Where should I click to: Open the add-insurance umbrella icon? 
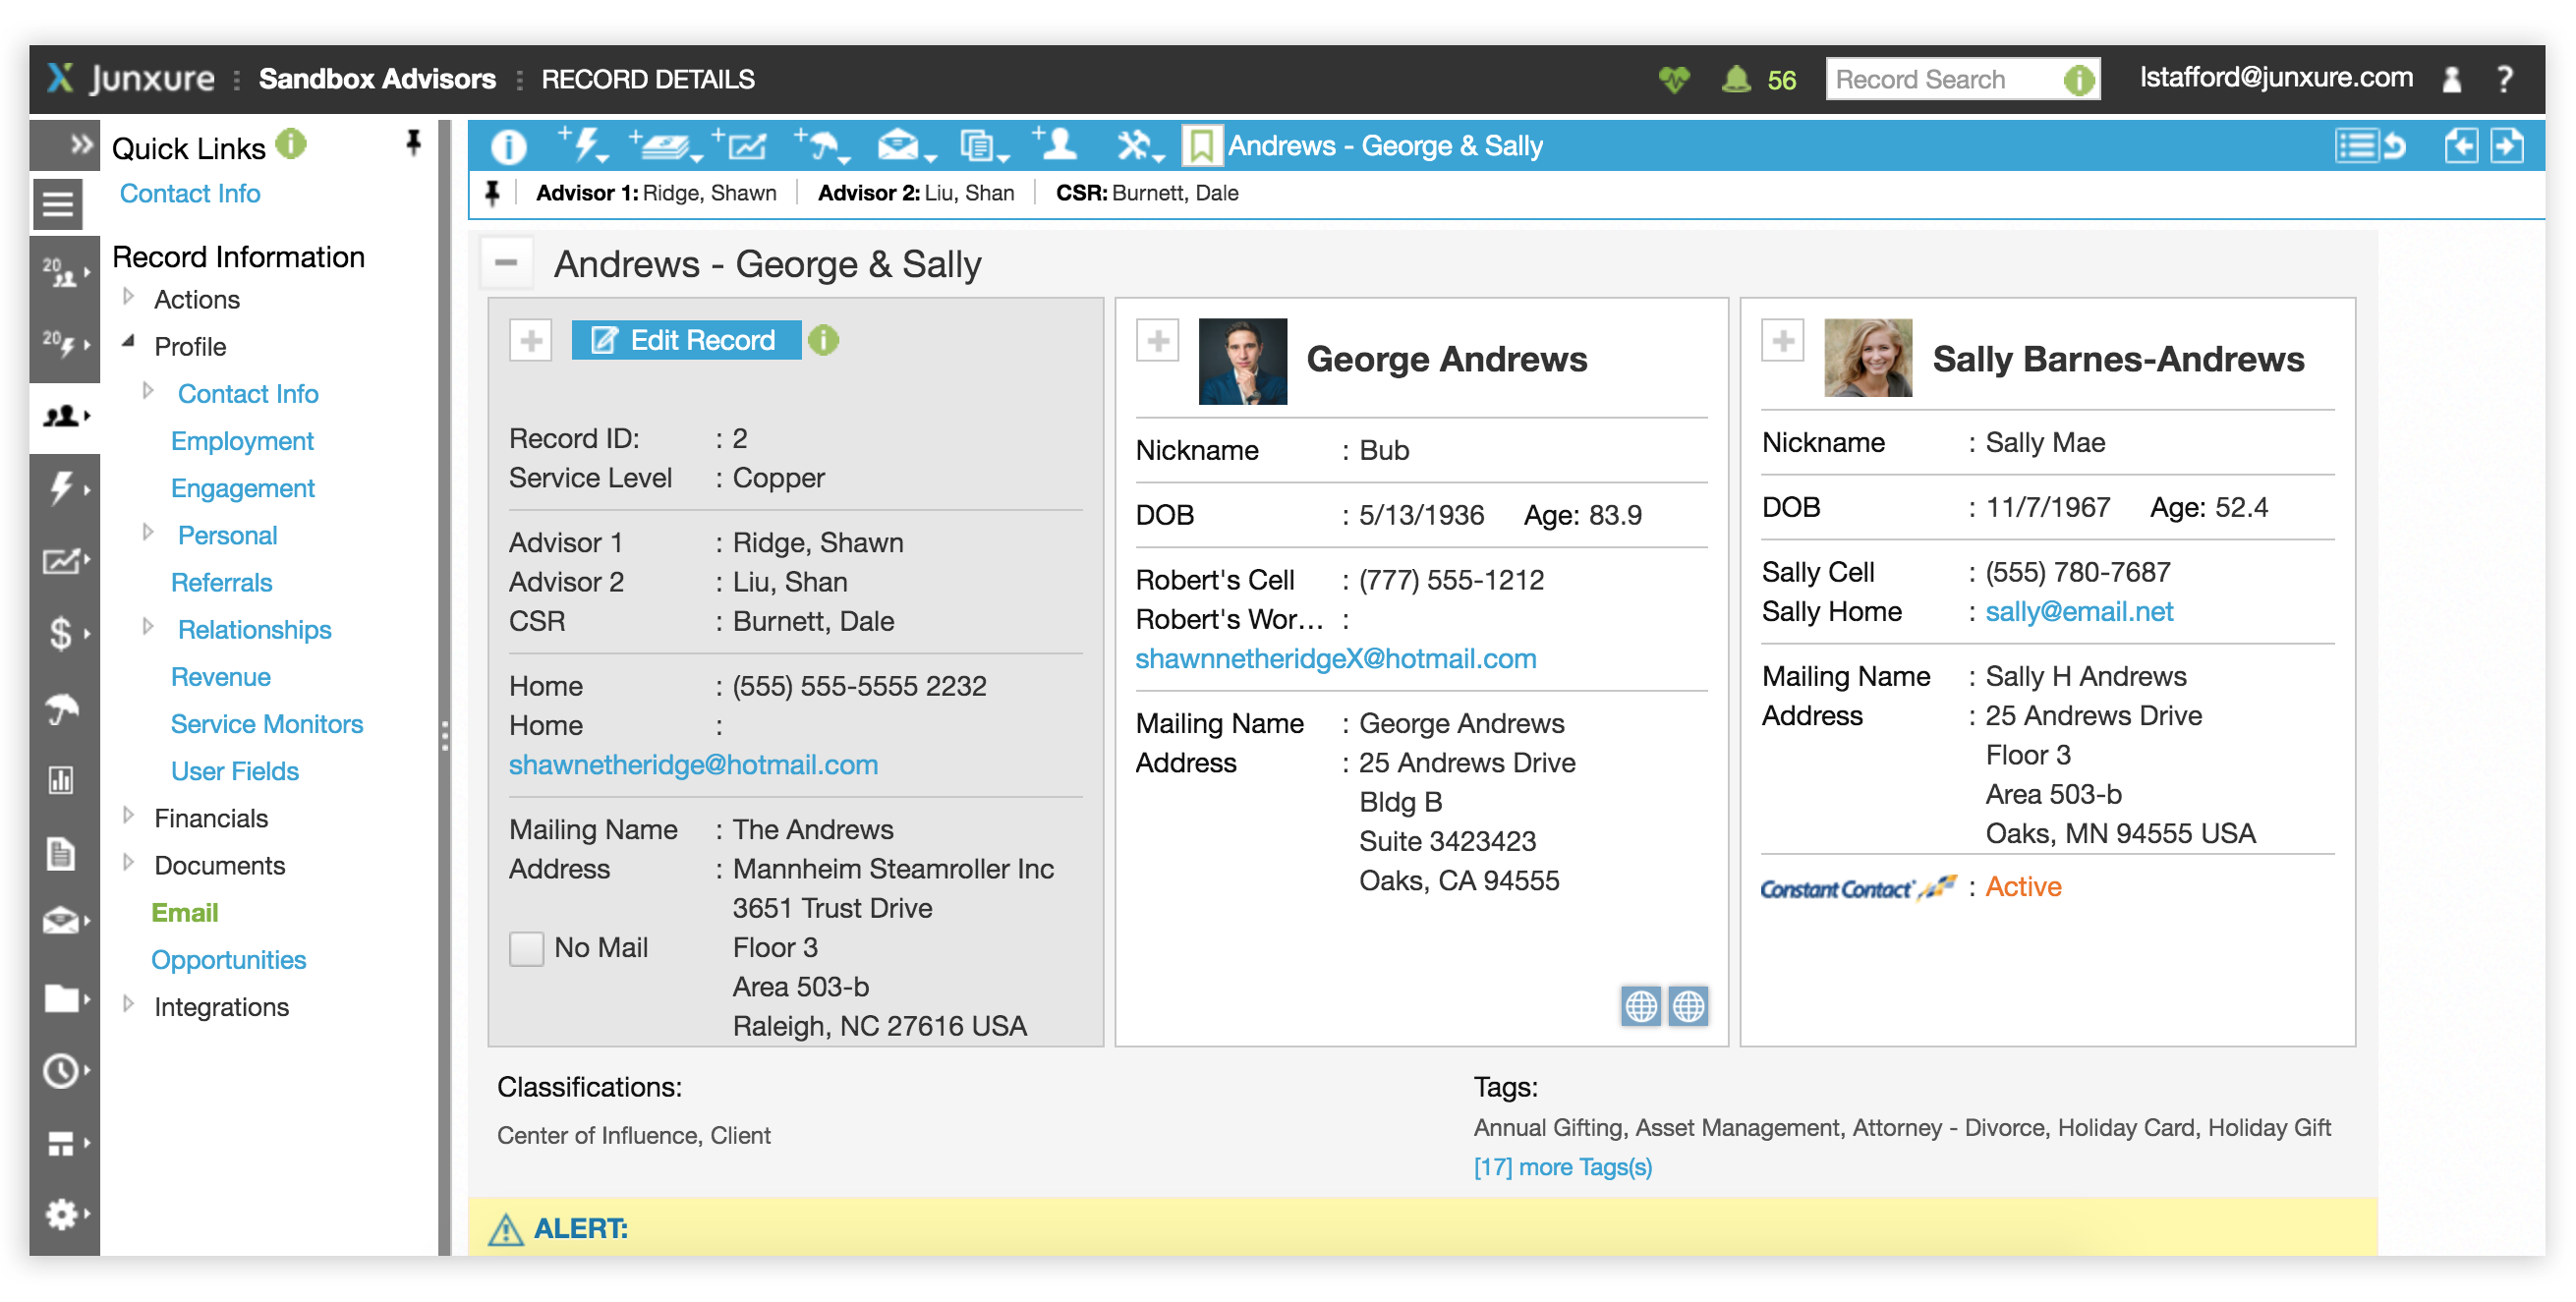(823, 146)
